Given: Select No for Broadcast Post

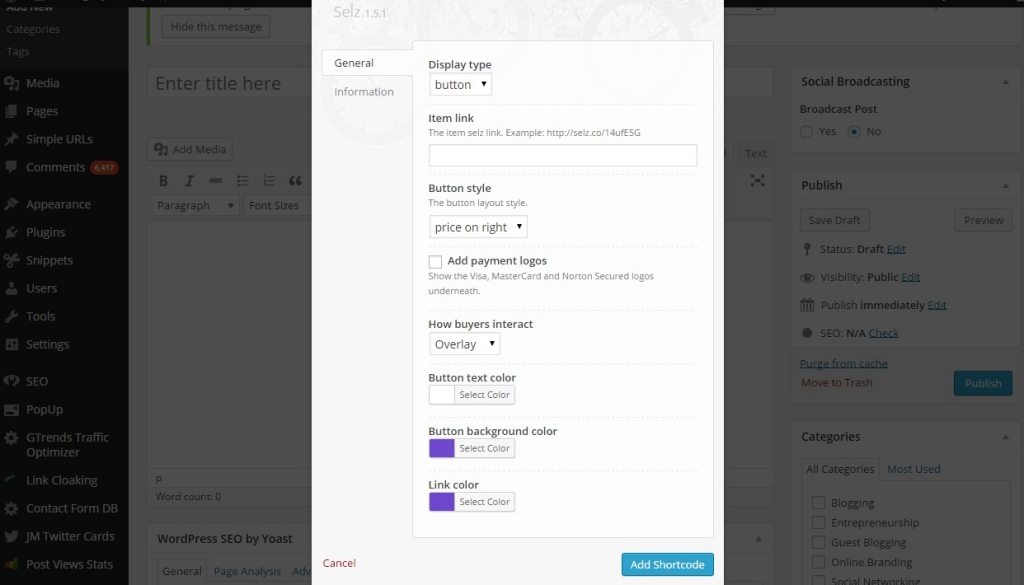Looking at the screenshot, I should [854, 132].
